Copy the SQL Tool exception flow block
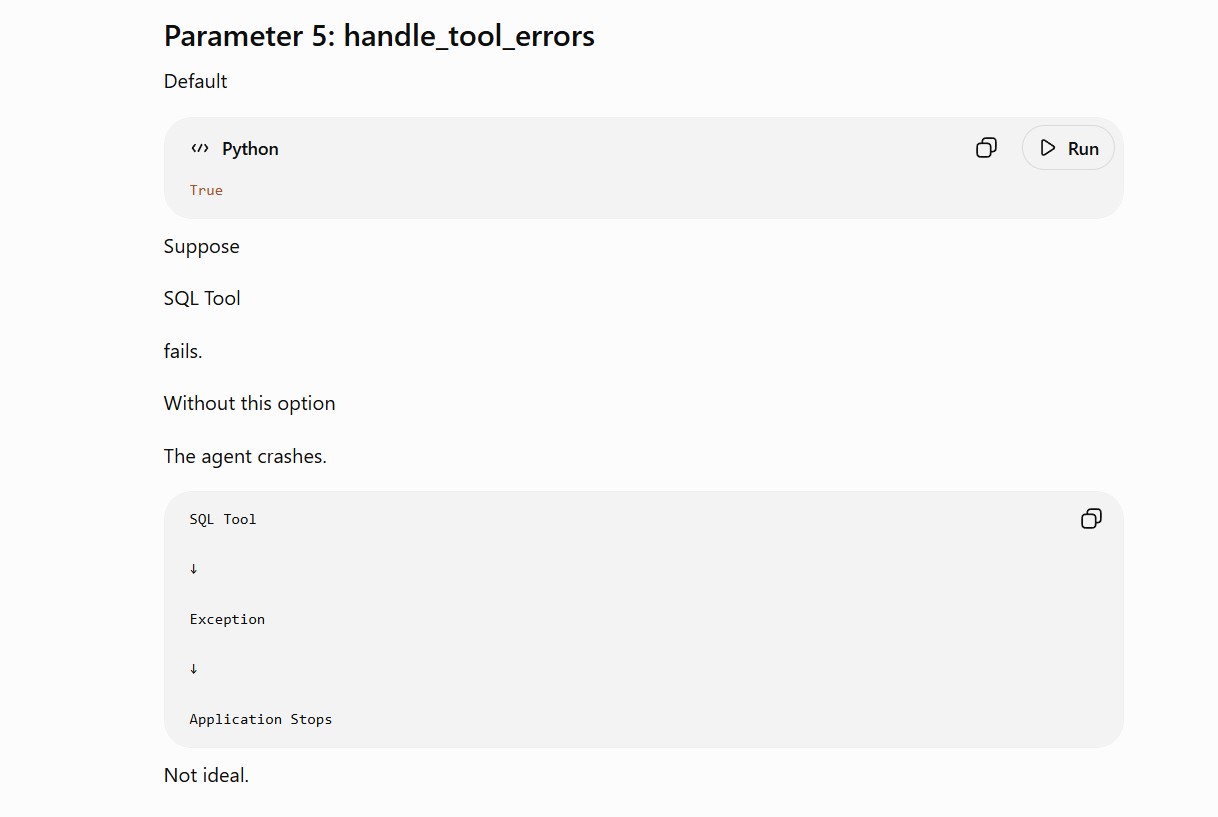The width and height of the screenshot is (1218, 817). click(1091, 518)
